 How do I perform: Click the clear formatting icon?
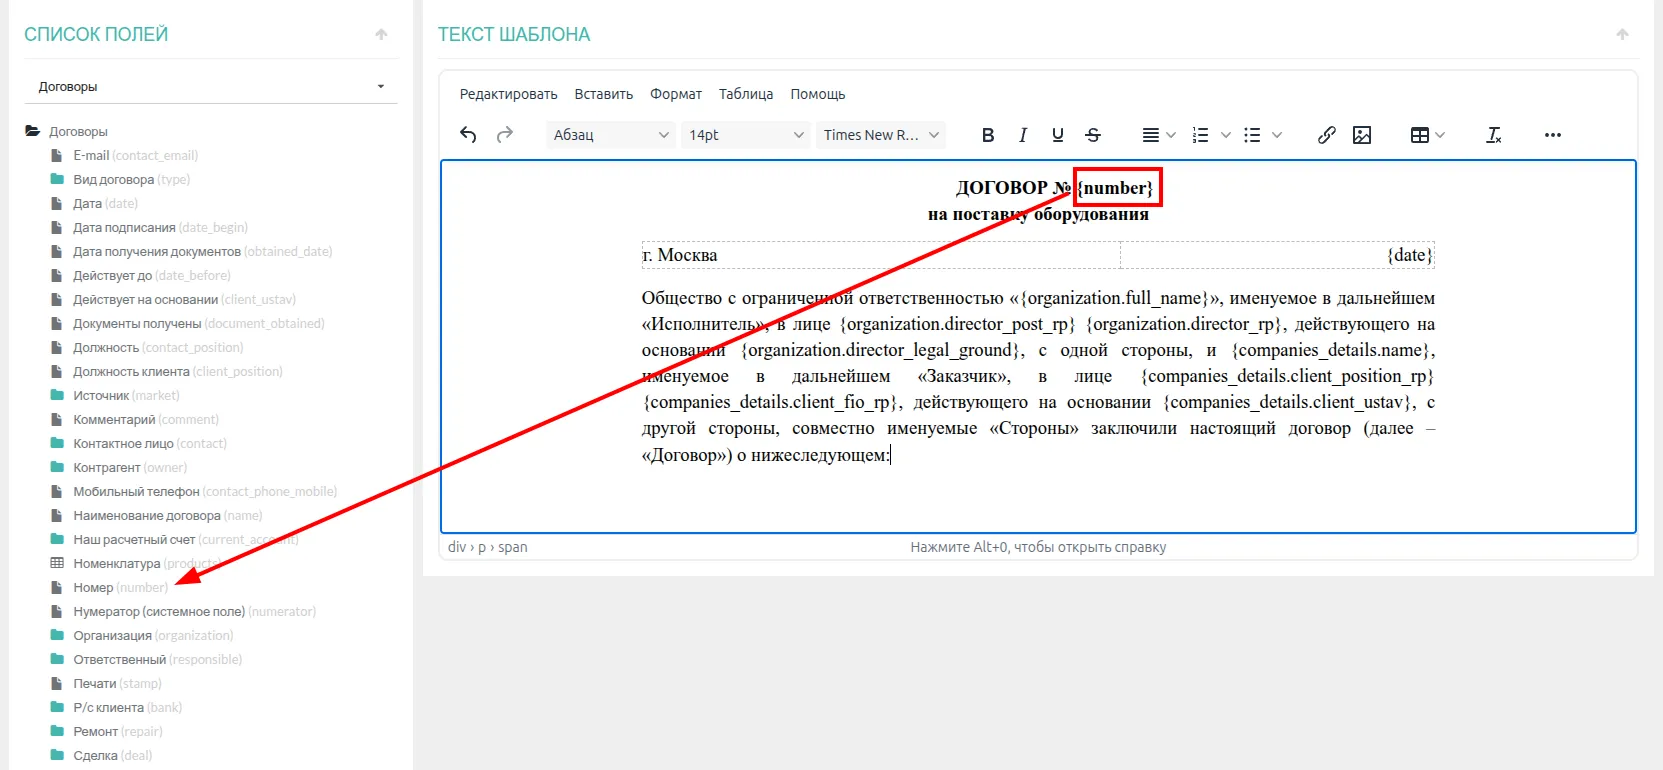pos(1494,135)
